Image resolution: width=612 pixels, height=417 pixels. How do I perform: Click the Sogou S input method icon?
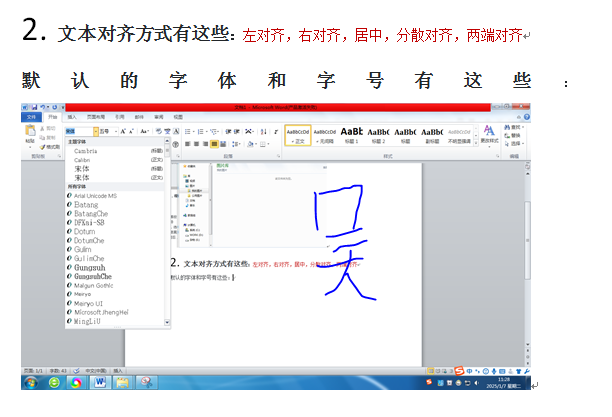(x=459, y=371)
